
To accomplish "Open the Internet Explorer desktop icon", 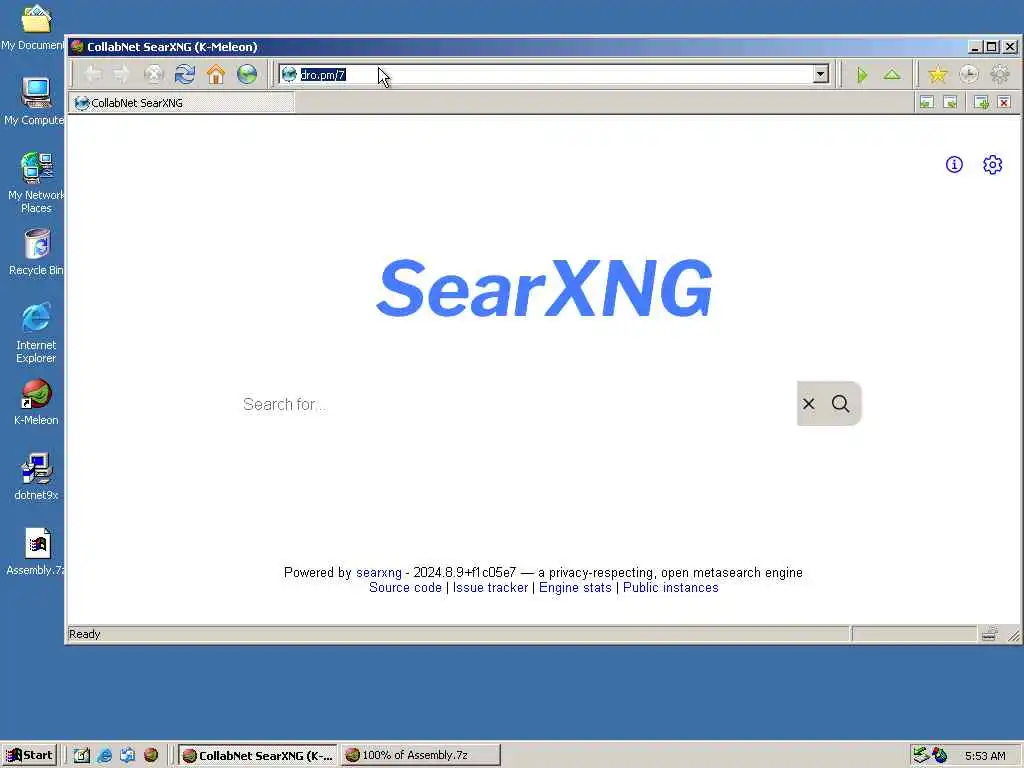I will pyautogui.click(x=36, y=333).
